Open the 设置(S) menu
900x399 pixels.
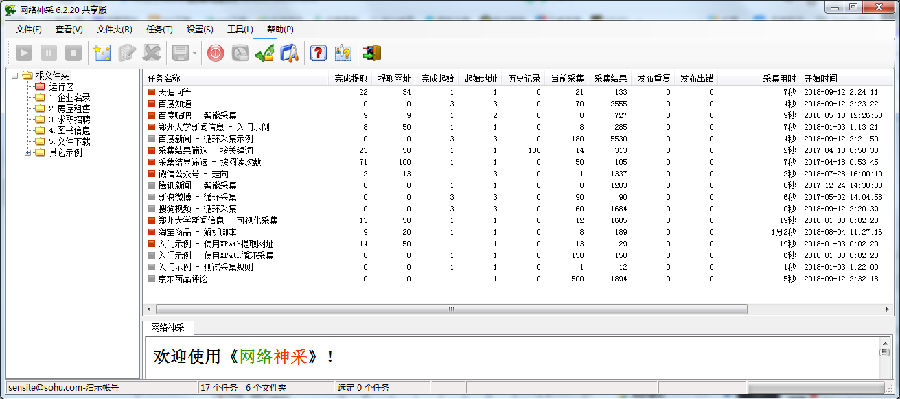(x=199, y=29)
